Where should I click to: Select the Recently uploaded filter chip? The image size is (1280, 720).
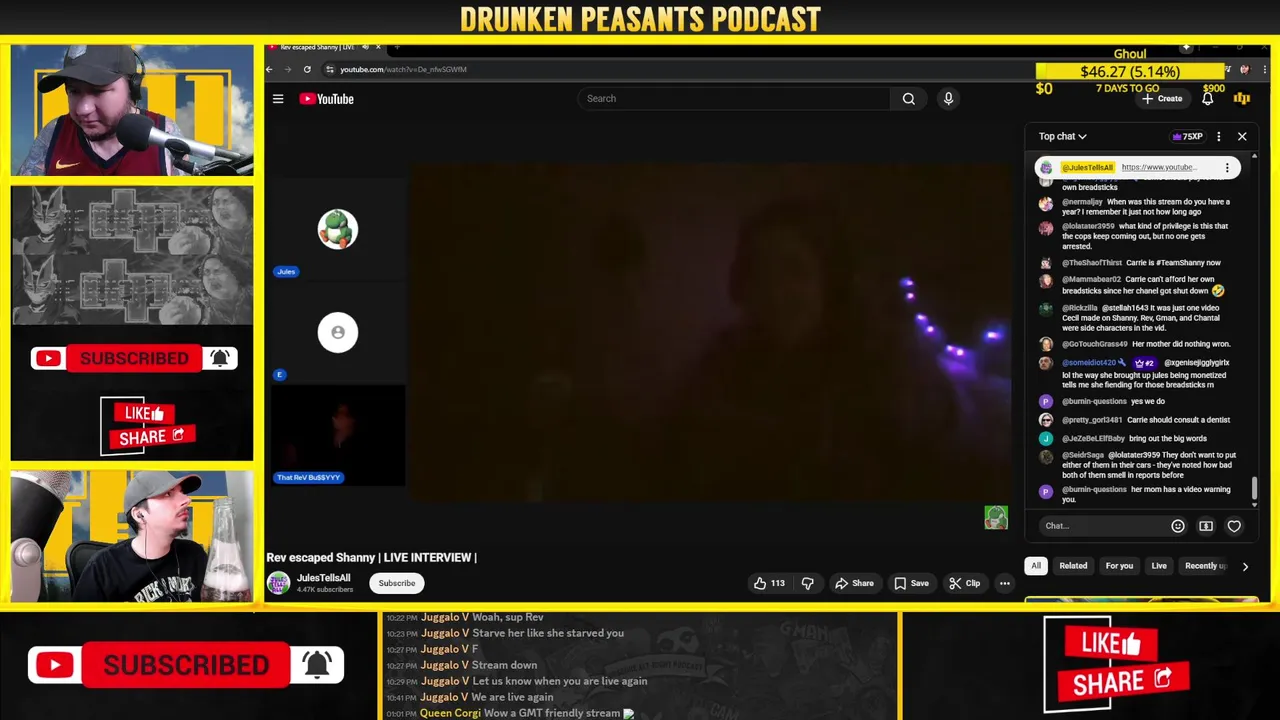(1204, 566)
